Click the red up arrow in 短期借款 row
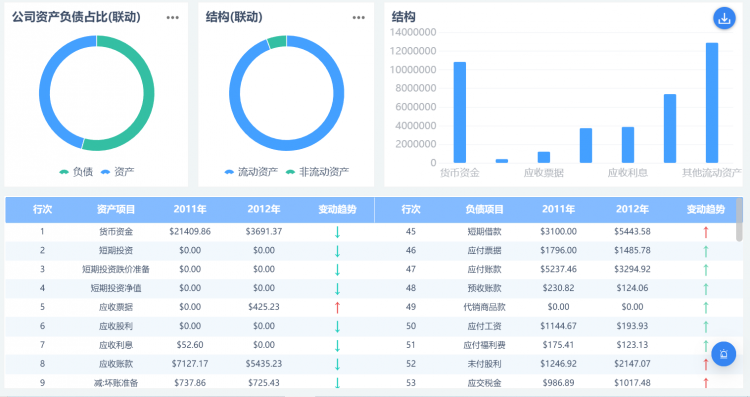The height and width of the screenshot is (397, 750). pyautogui.click(x=706, y=232)
